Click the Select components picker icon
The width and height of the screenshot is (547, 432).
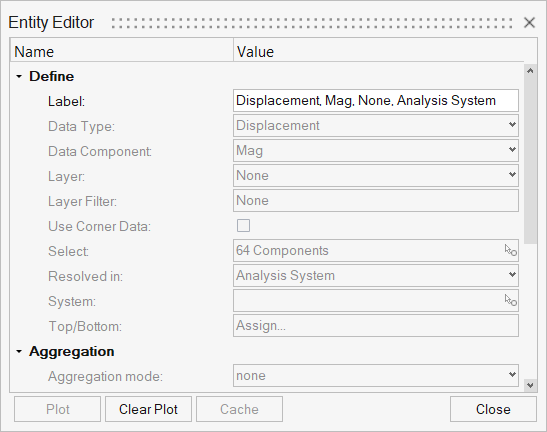coord(510,250)
